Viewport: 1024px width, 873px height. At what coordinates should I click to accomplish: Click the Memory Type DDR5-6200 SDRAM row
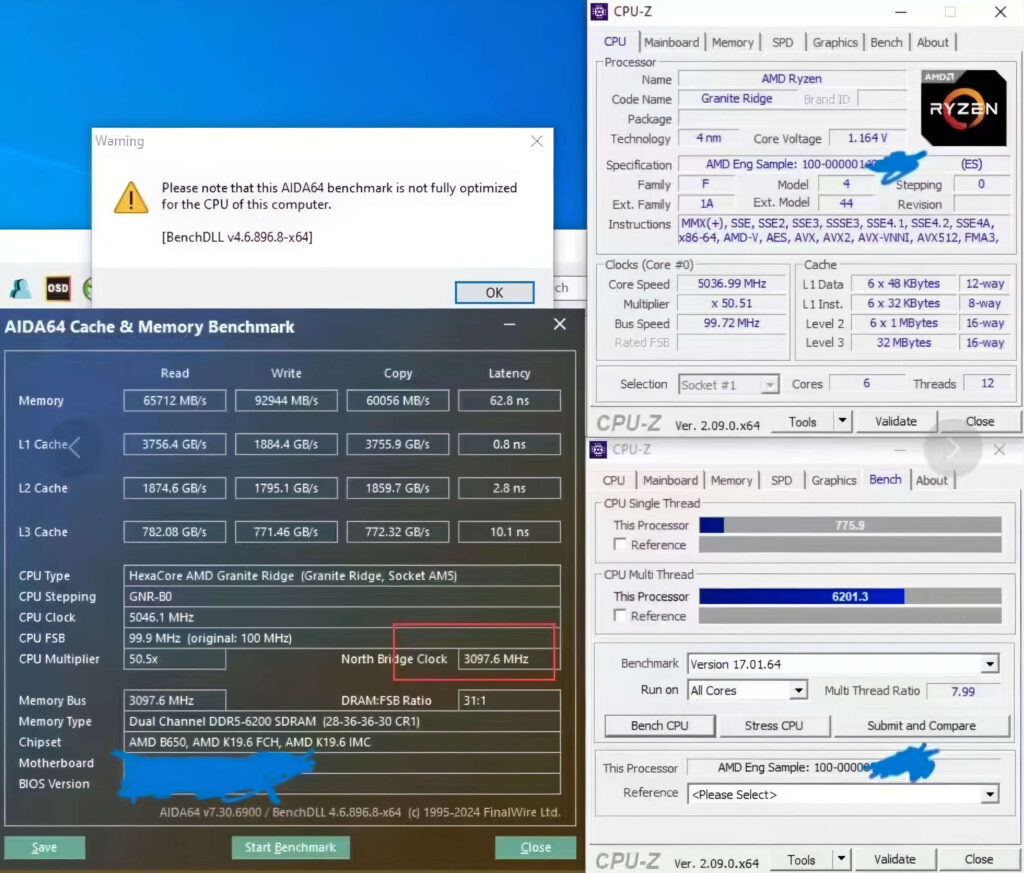pos(342,721)
